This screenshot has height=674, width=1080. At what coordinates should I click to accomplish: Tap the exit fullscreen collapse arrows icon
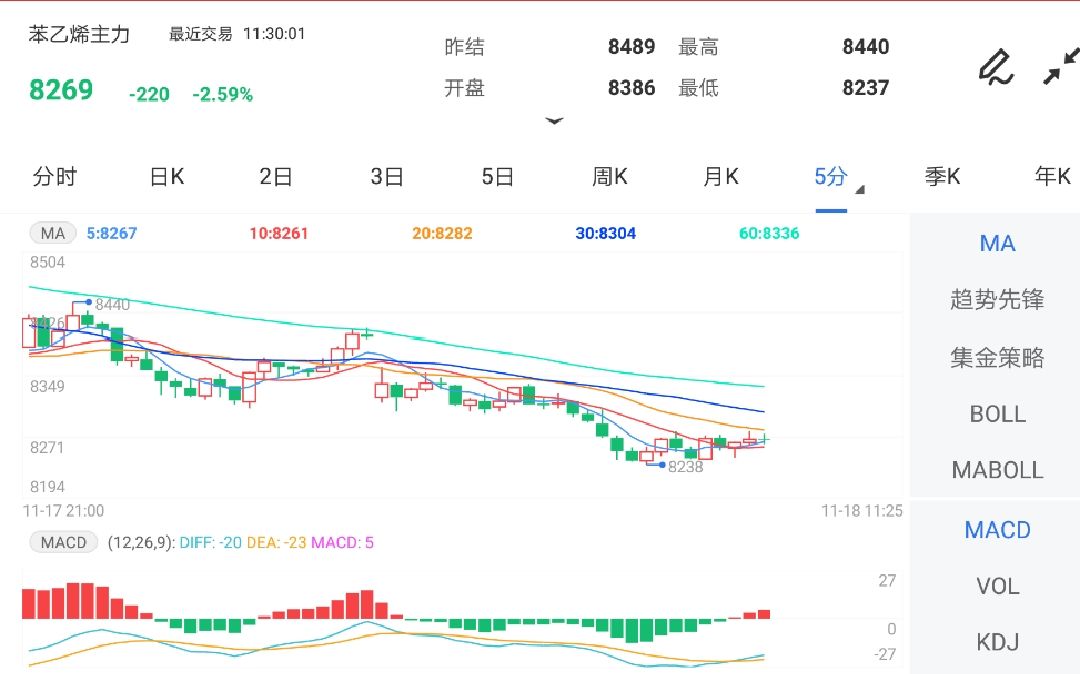(x=1061, y=66)
